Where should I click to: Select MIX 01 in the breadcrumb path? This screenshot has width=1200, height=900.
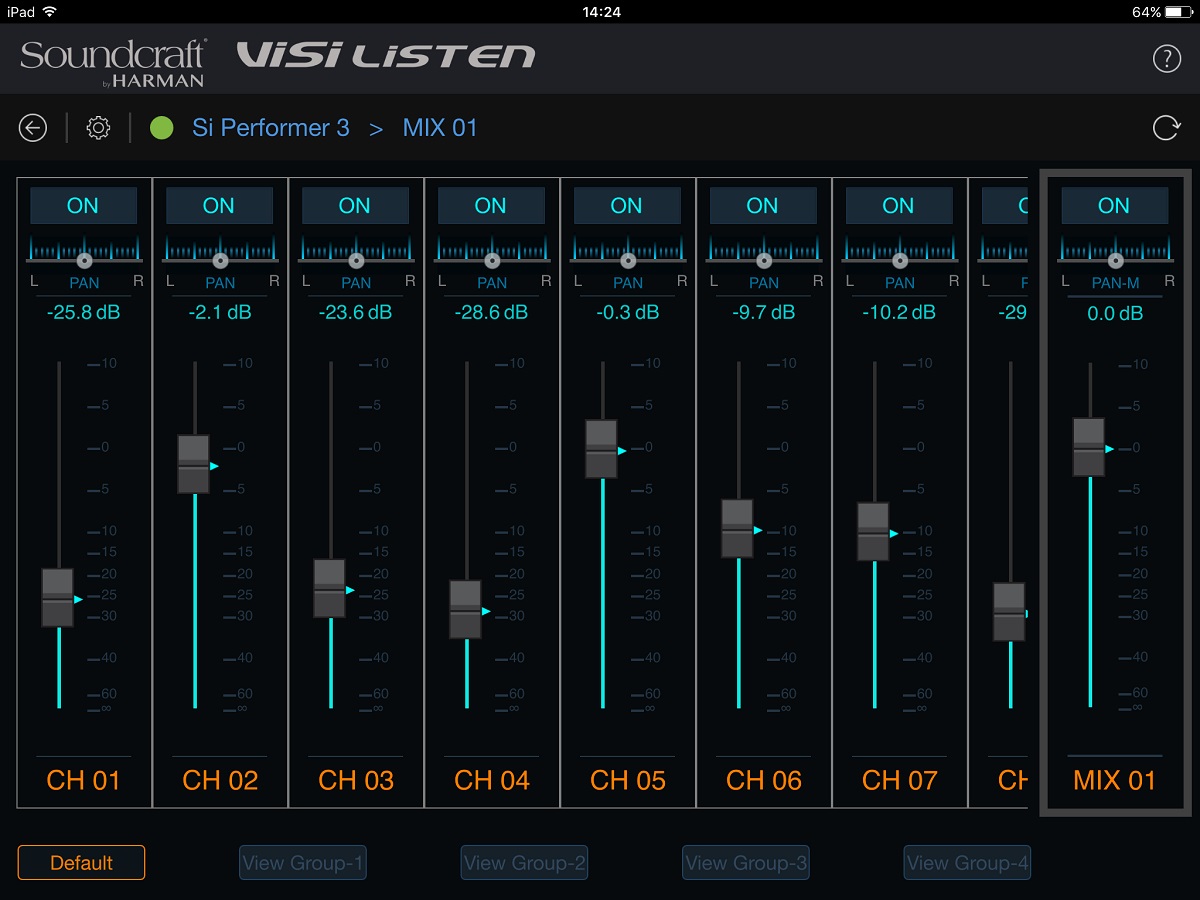tap(440, 128)
